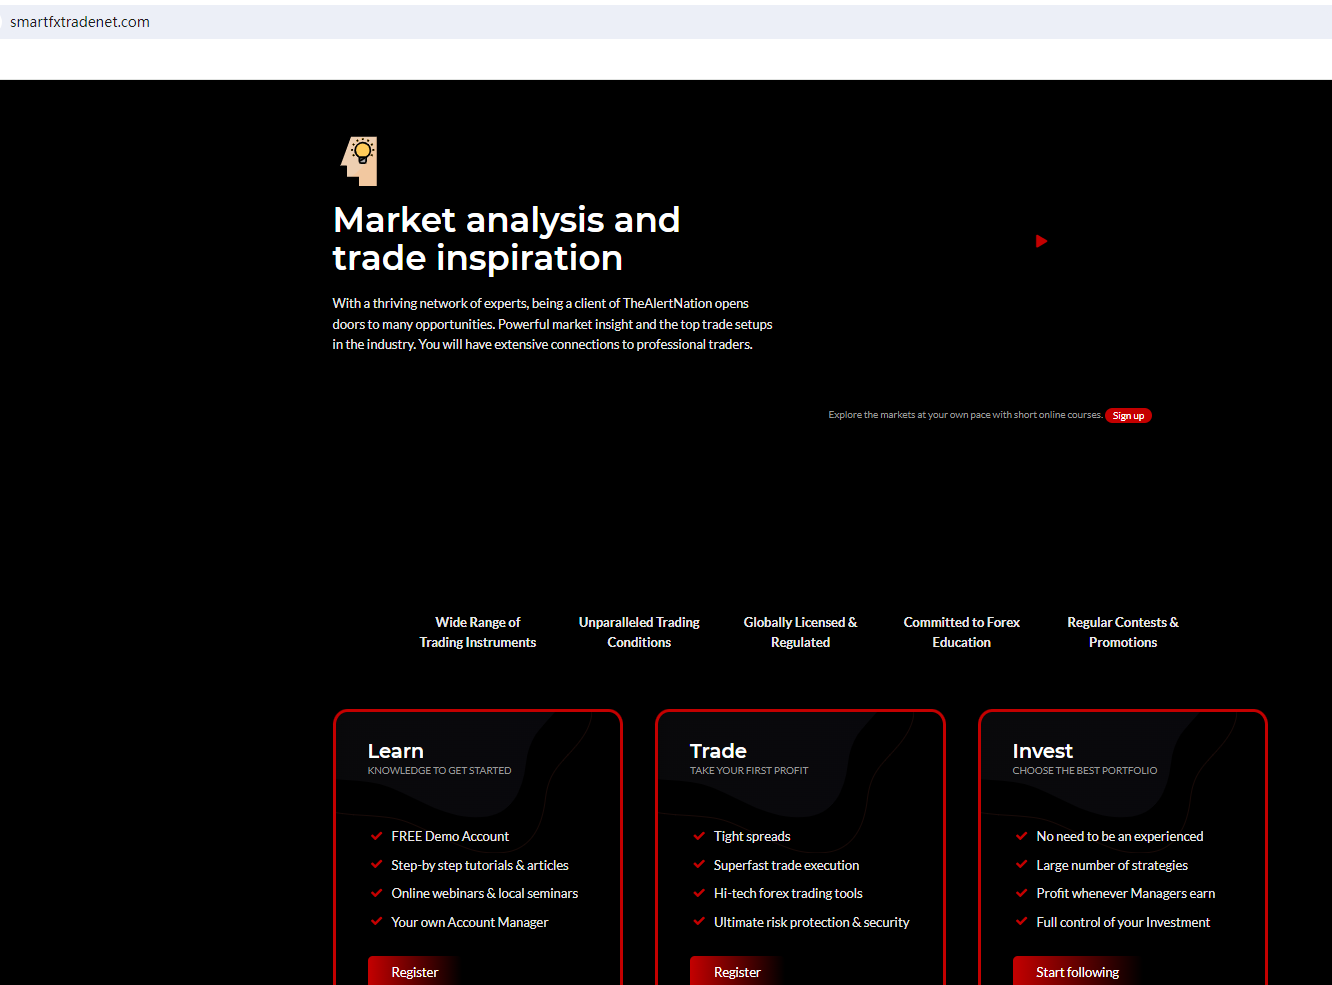This screenshot has width=1332, height=985.
Task: Click the smartfxtradenet.com address bar
Action: pos(666,22)
